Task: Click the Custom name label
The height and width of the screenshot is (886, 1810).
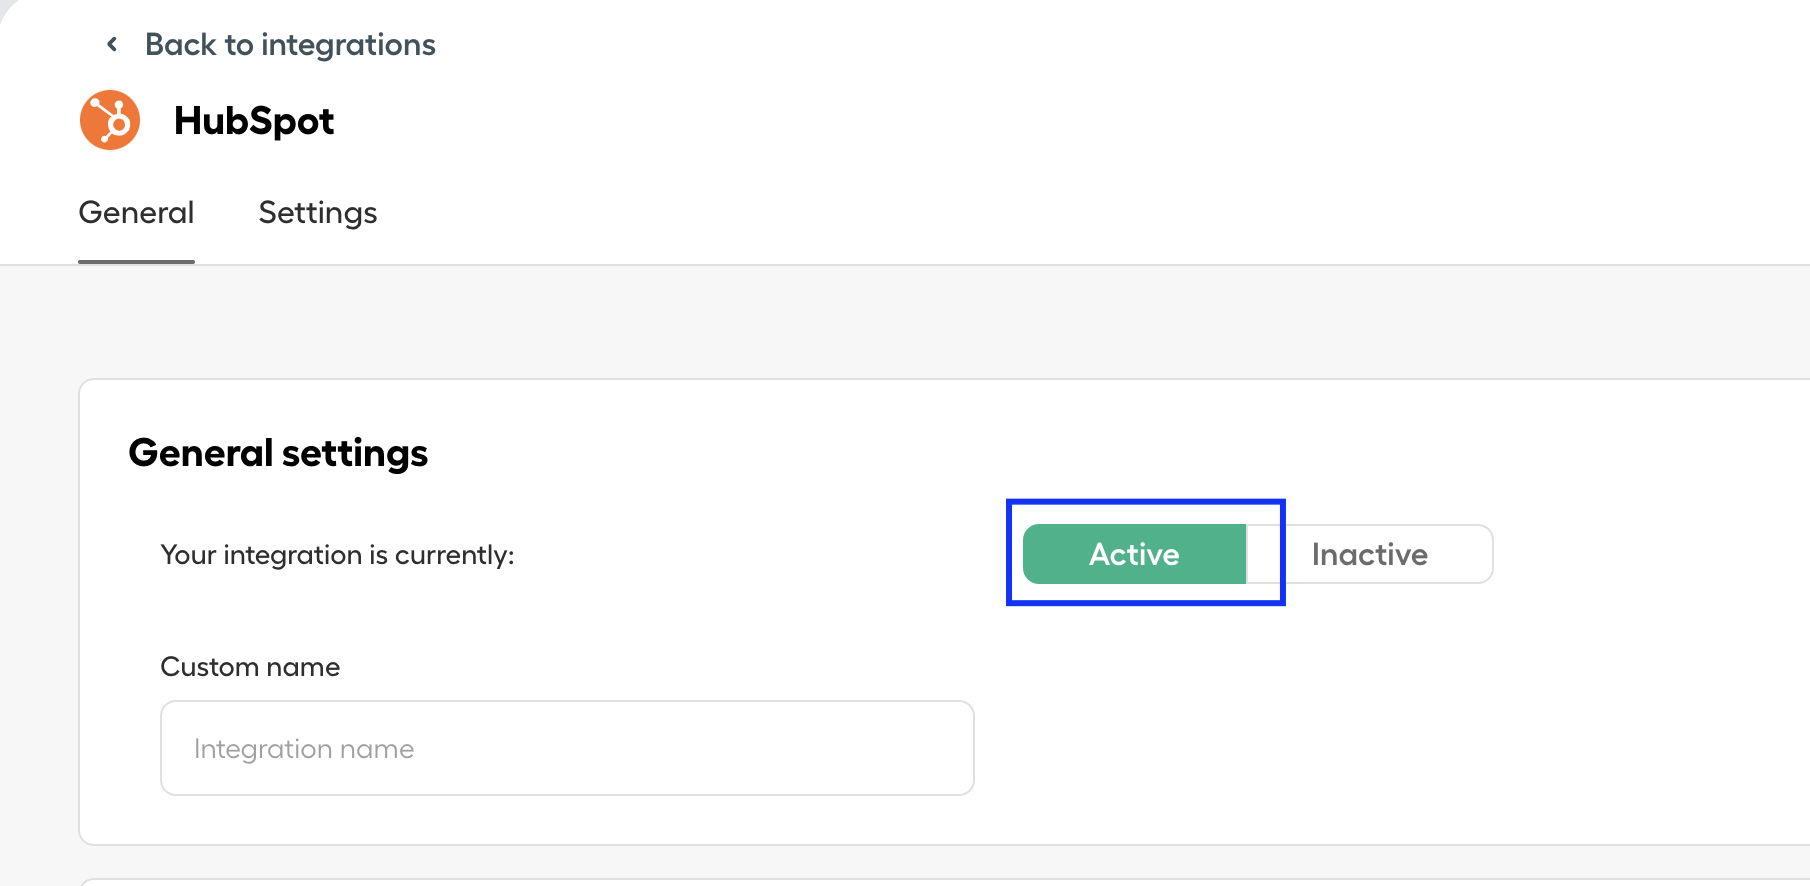Action: point(250,667)
